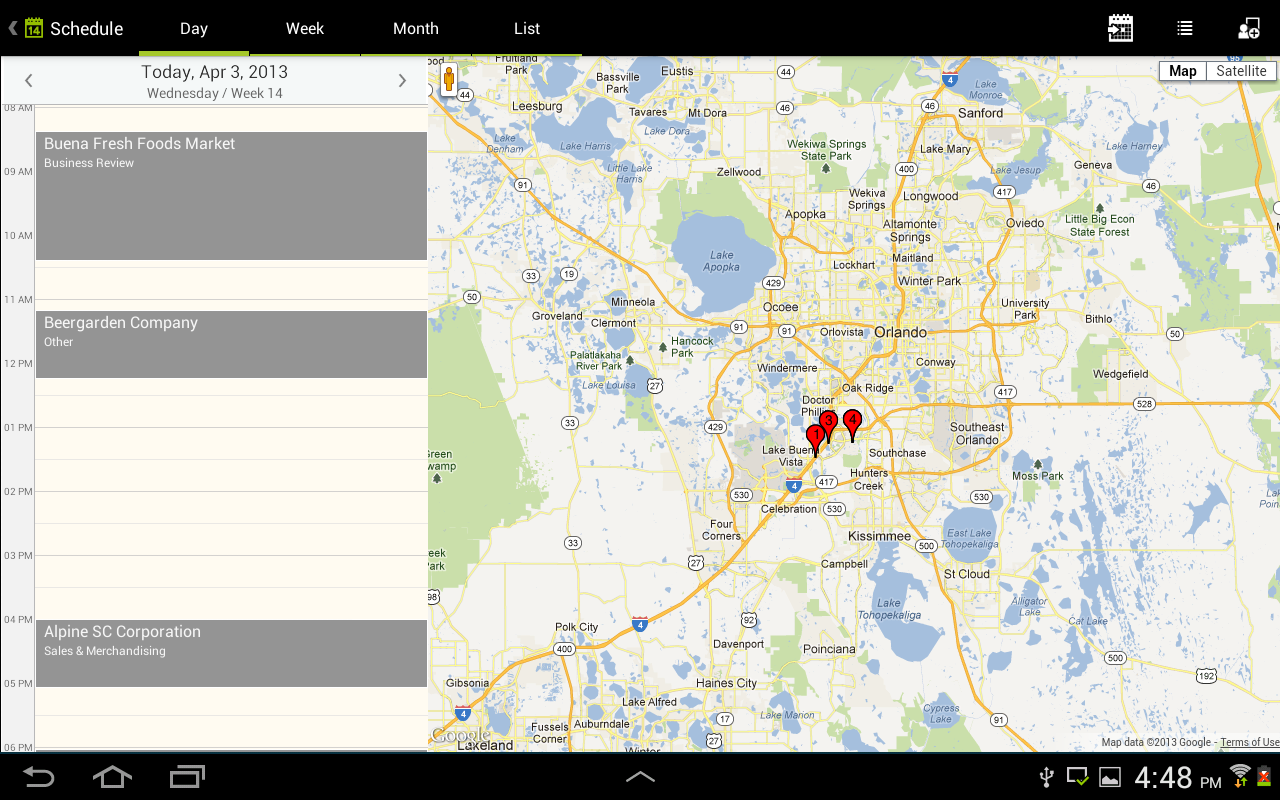Open the picture notification icon
Viewport: 1280px width, 800px height.
[1109, 777]
